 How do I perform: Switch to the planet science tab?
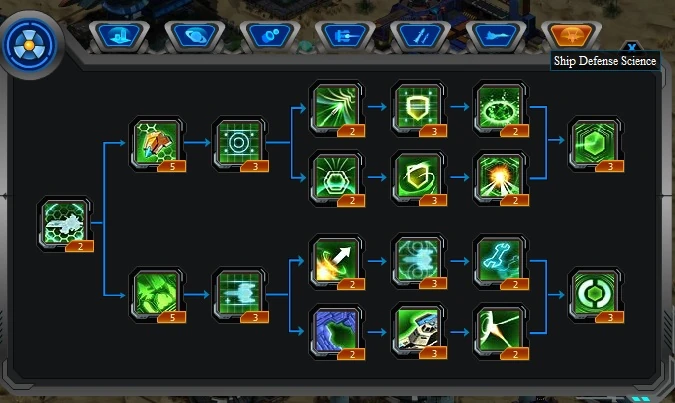(195, 36)
